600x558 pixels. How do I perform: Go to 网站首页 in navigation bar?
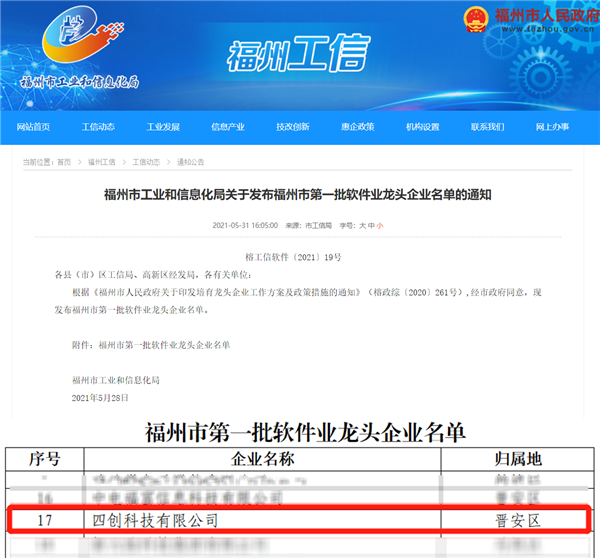point(33,127)
